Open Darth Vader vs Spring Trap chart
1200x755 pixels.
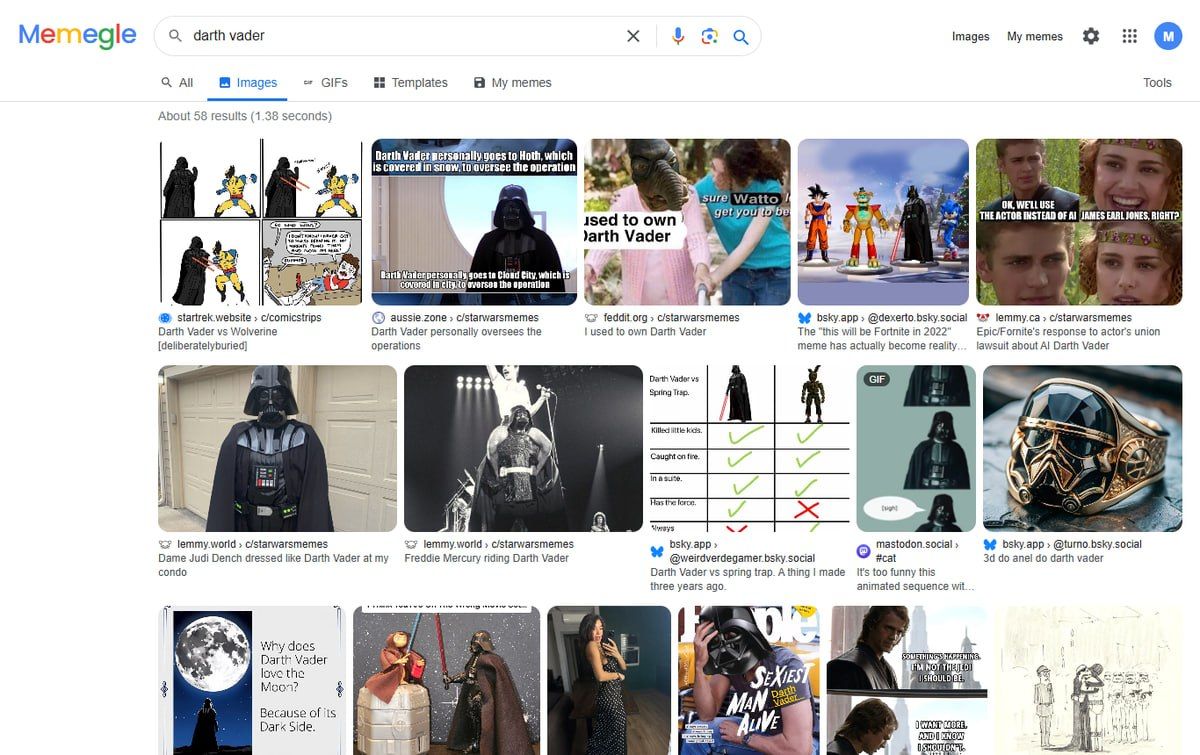749,448
